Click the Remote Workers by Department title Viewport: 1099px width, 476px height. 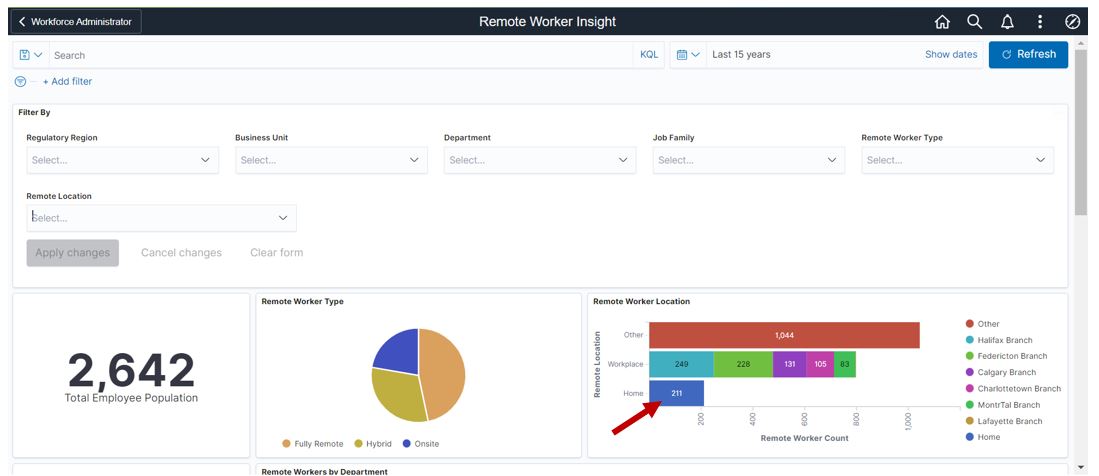click(x=324, y=472)
